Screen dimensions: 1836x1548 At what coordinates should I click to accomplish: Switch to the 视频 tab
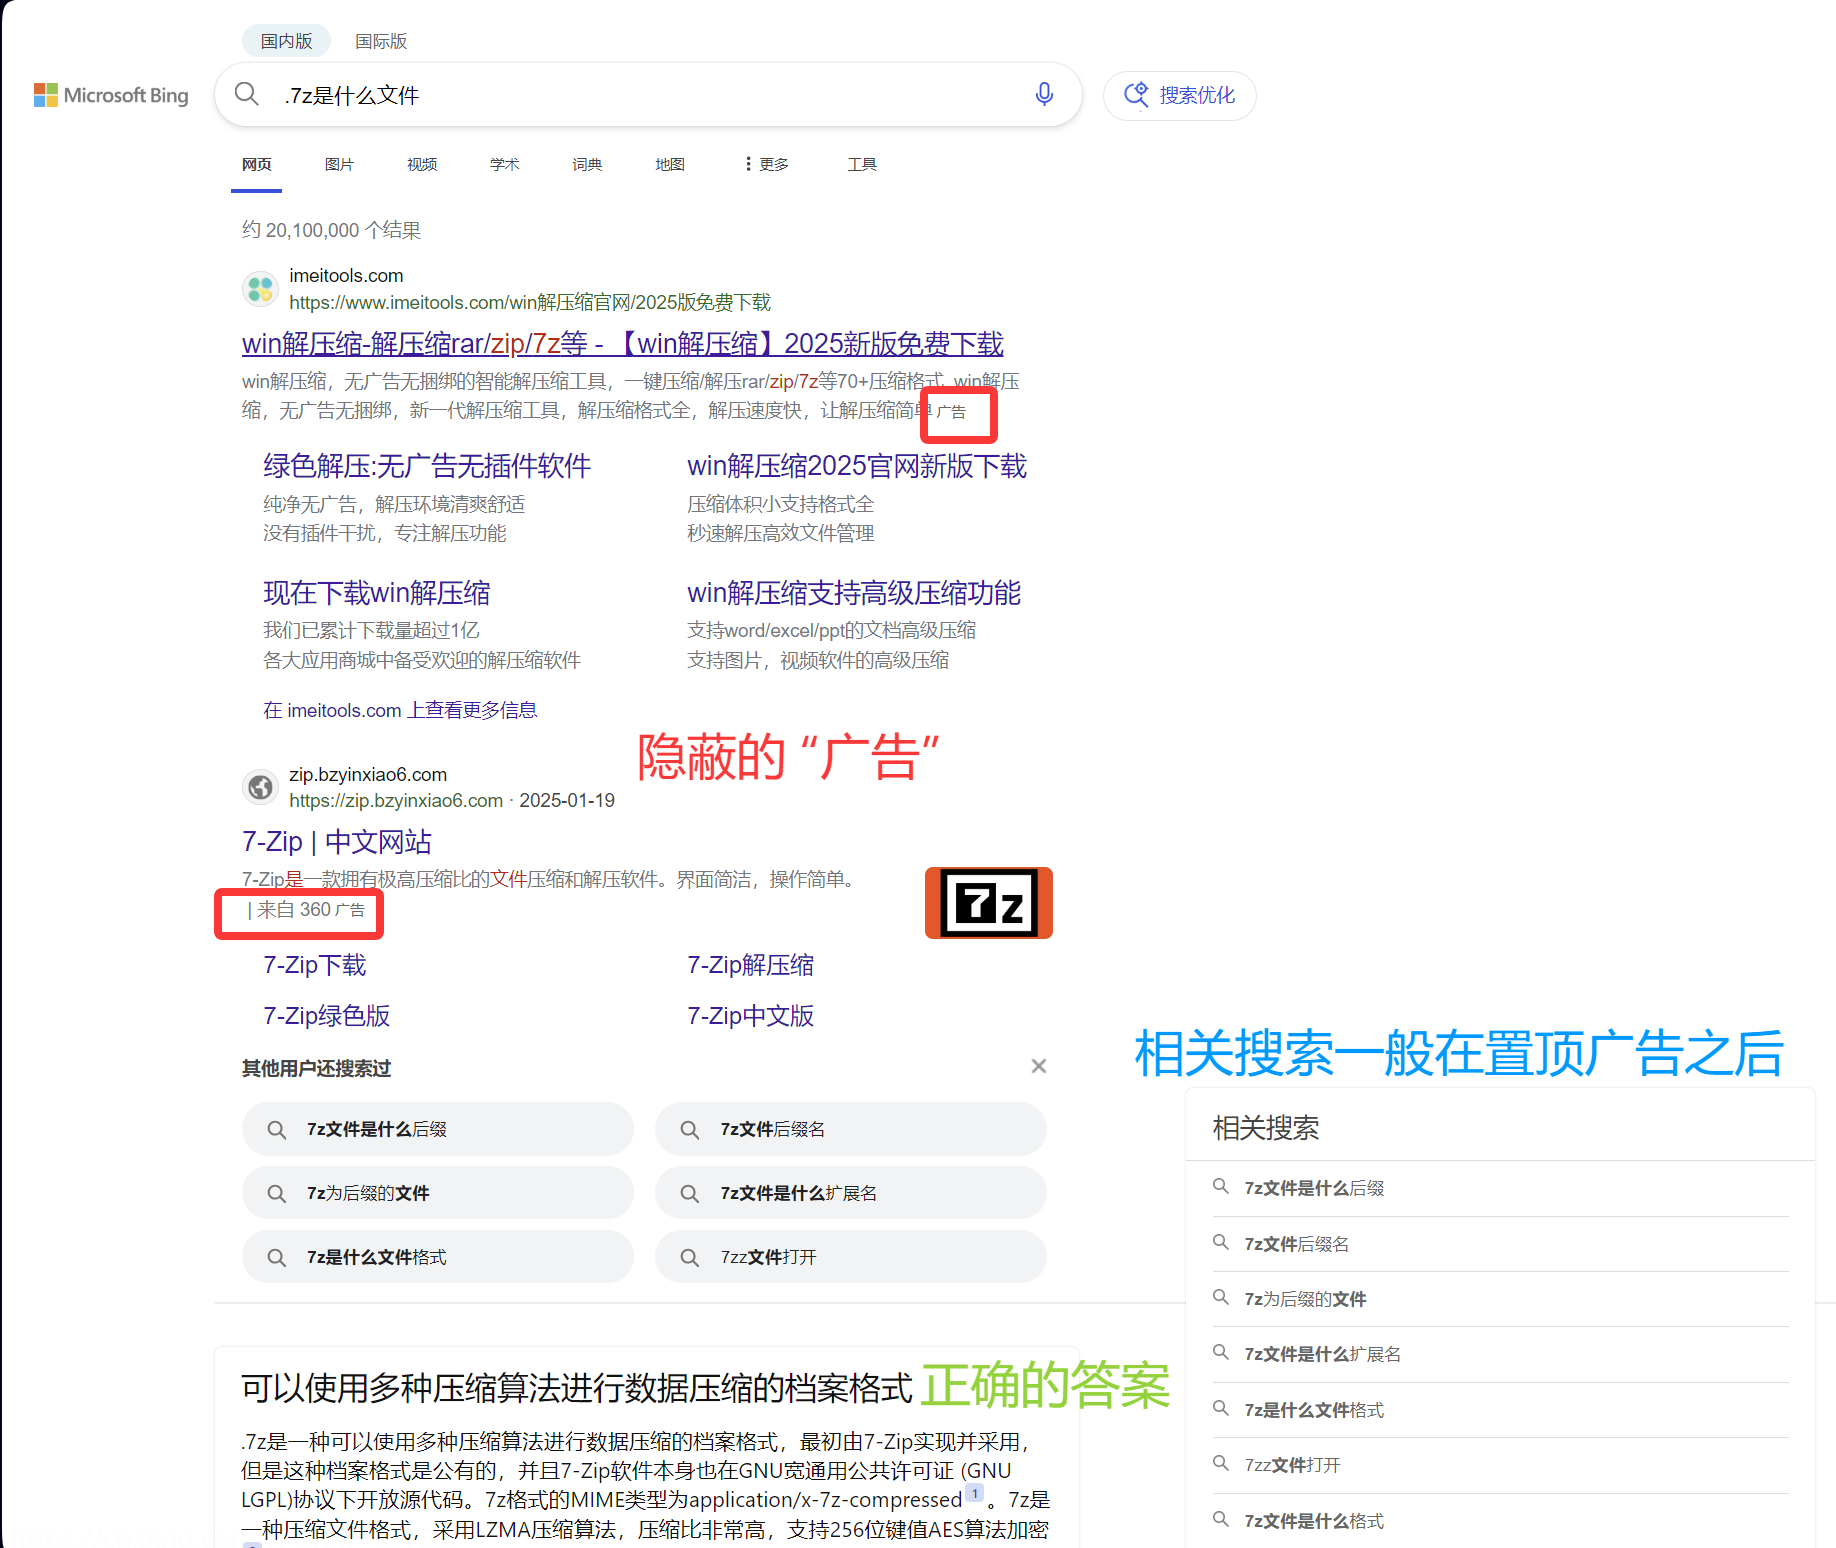(x=421, y=164)
